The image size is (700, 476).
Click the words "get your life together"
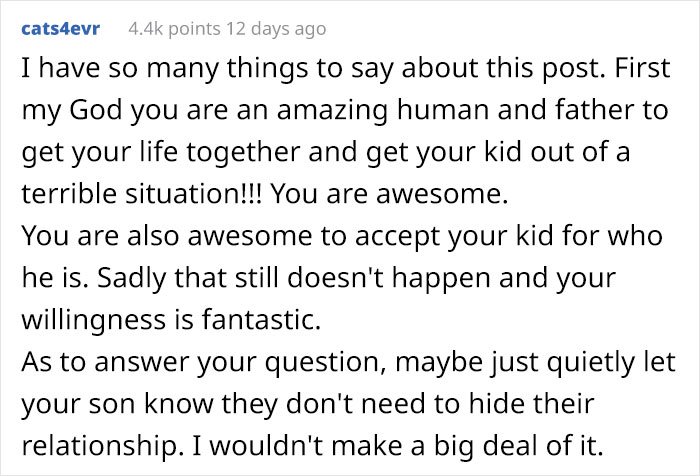(161, 152)
